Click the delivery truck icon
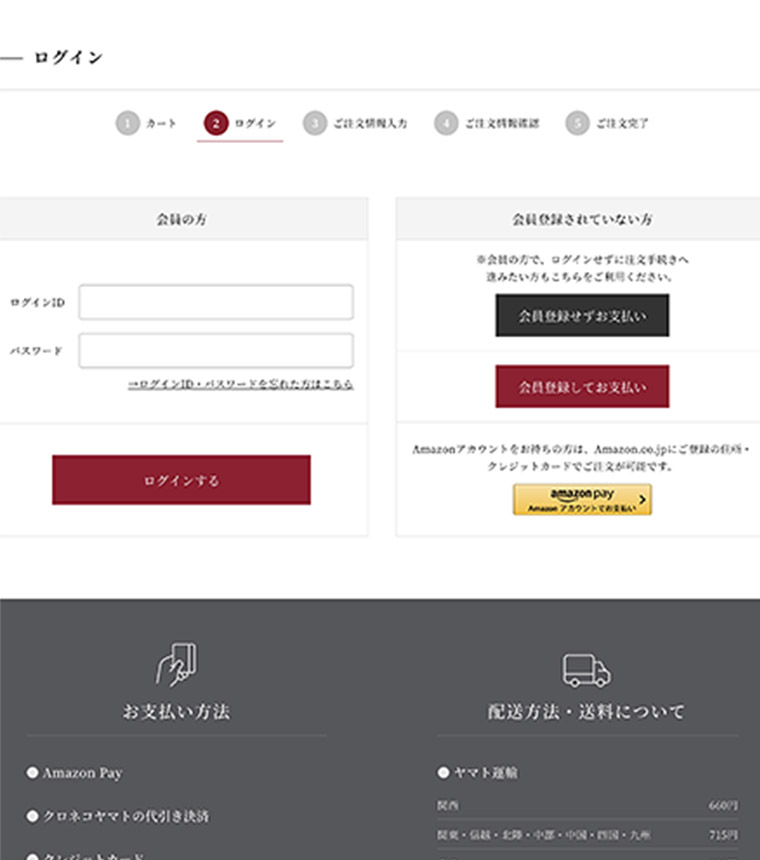760x860 pixels. [x=586, y=670]
